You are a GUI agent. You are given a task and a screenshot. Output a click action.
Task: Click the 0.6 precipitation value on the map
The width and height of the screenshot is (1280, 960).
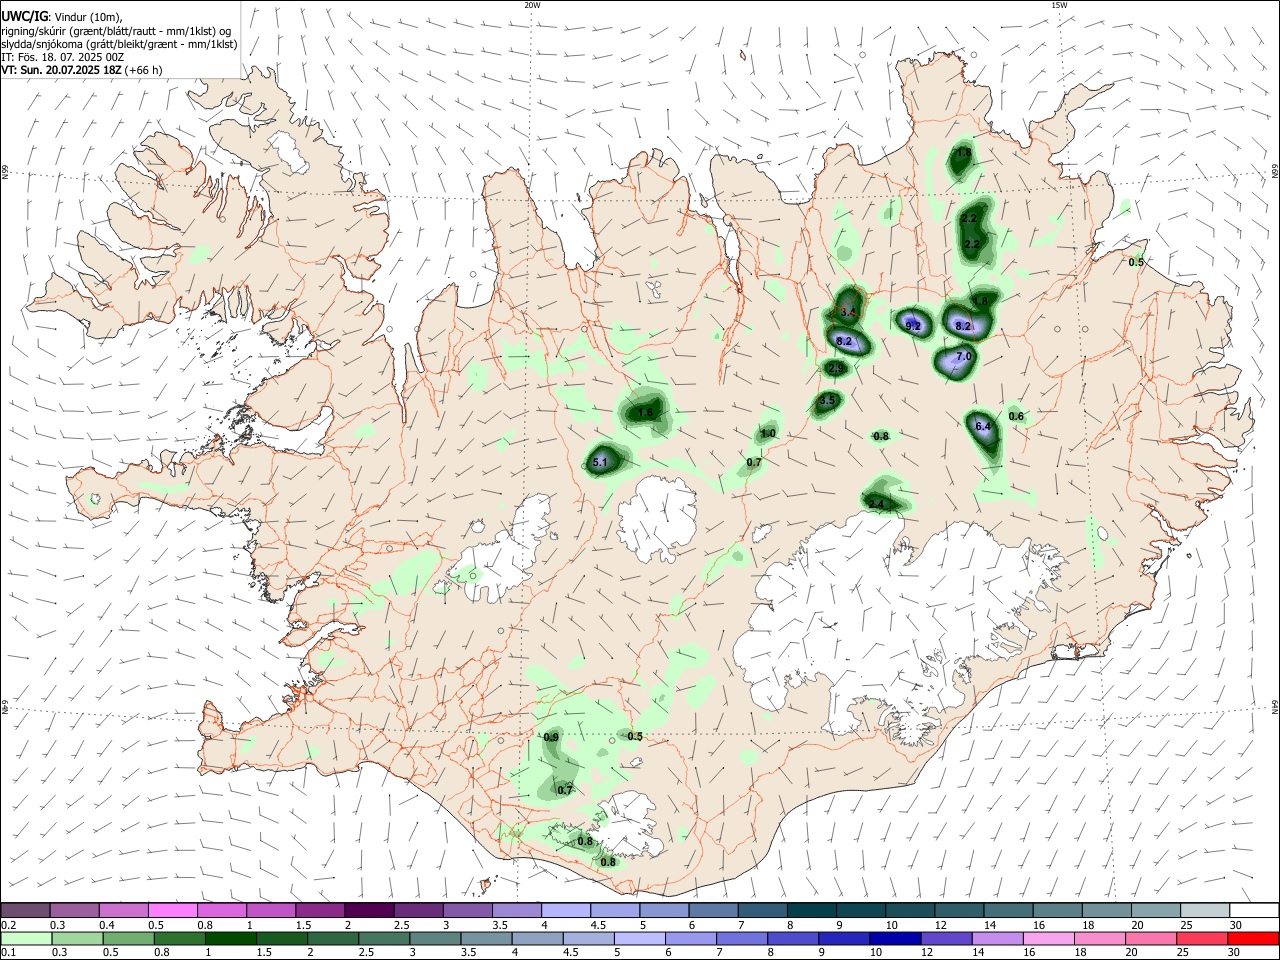1017,417
